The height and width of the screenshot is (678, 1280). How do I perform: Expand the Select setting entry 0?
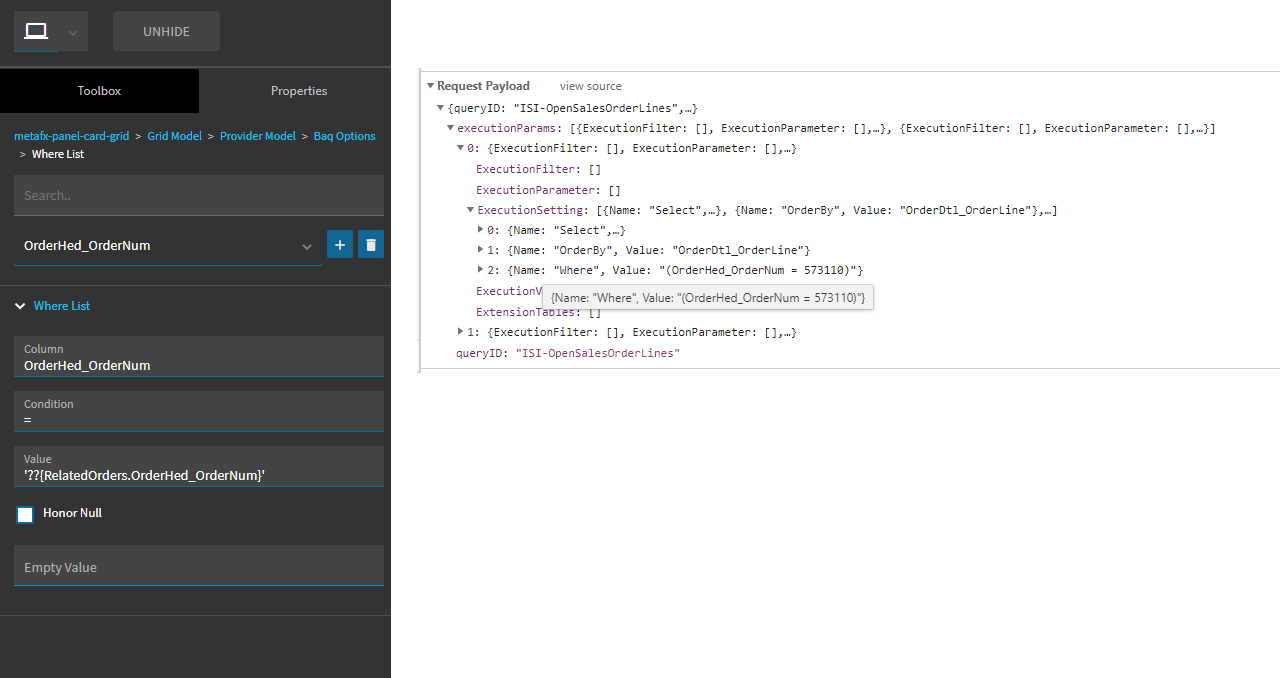(481, 230)
